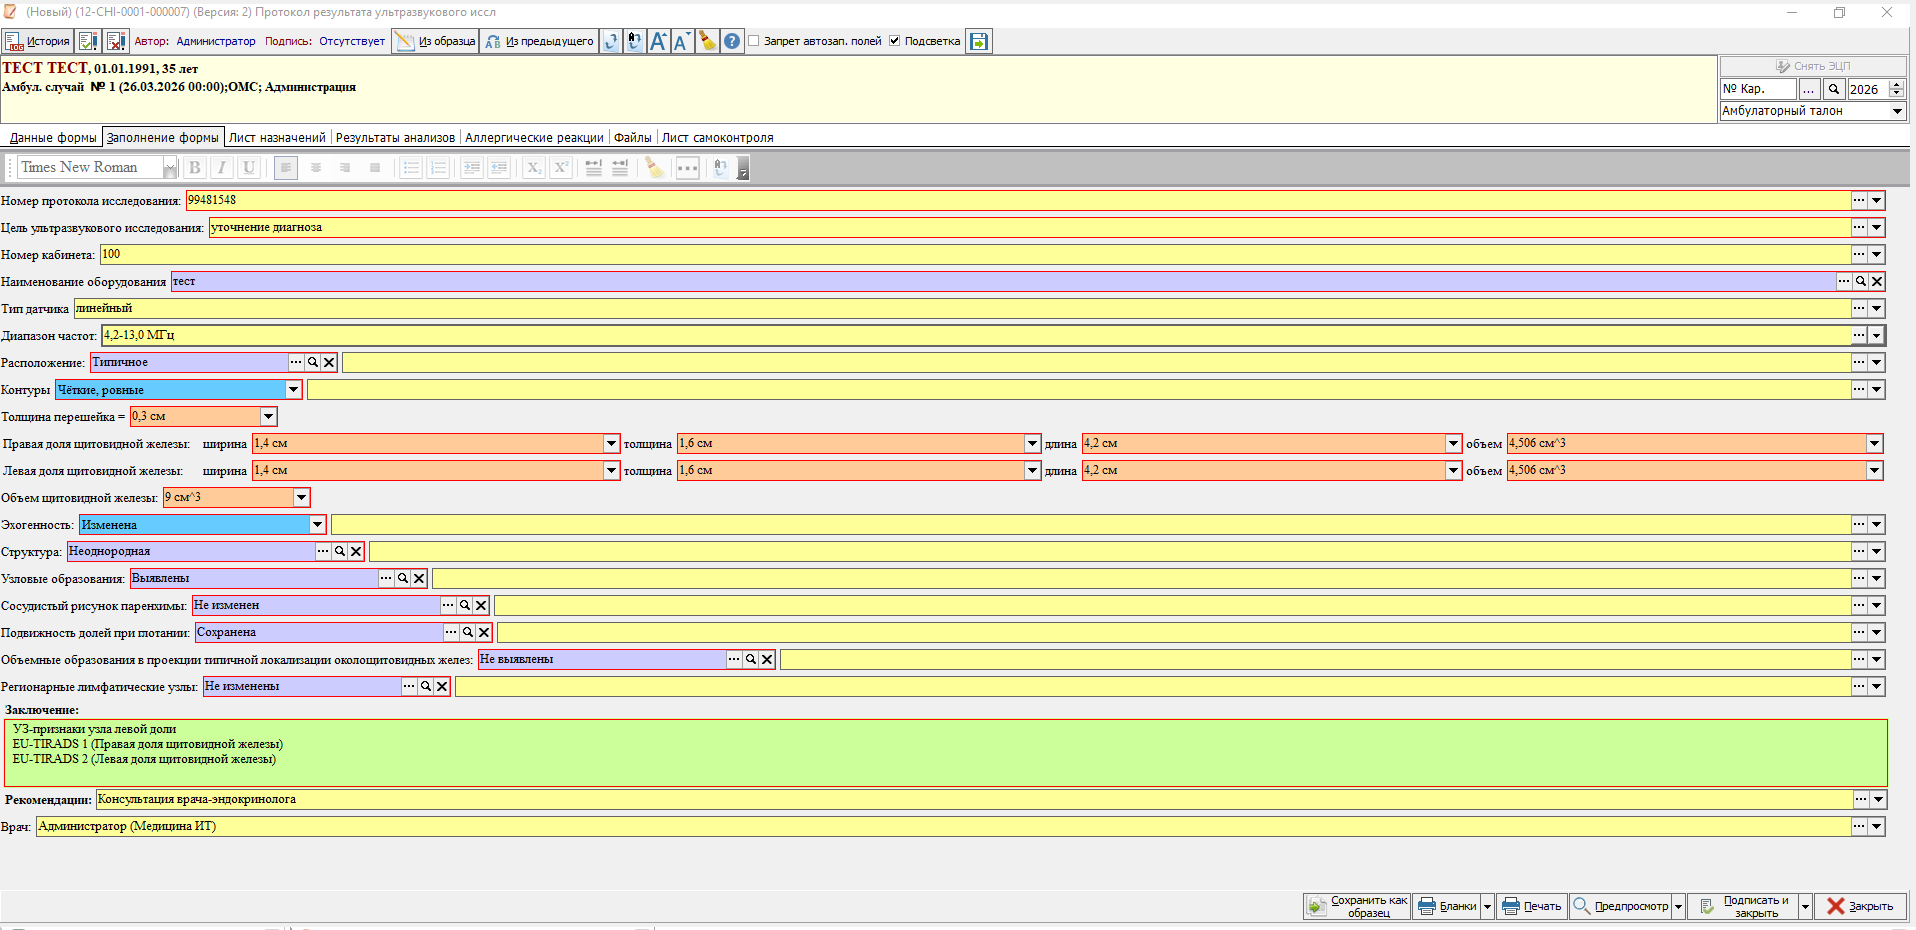The width and height of the screenshot is (1916, 930).
Task: Justify text in the editor toolbar
Action: point(375,168)
